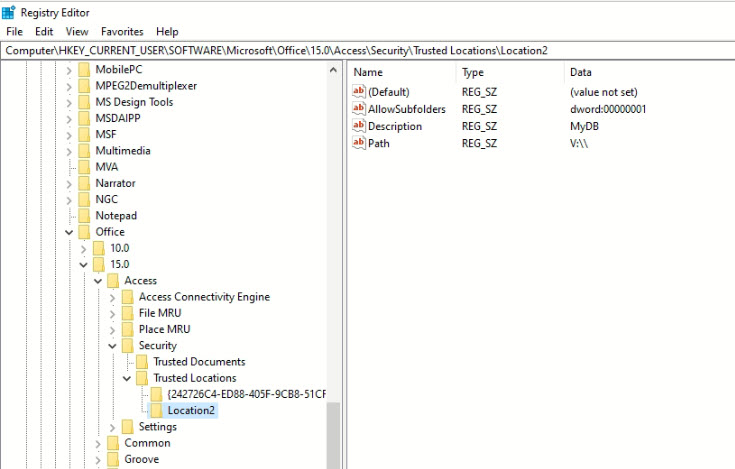Click the Trusted Documents folder icon
Viewport: 735px width, 469px height.
pos(142,362)
